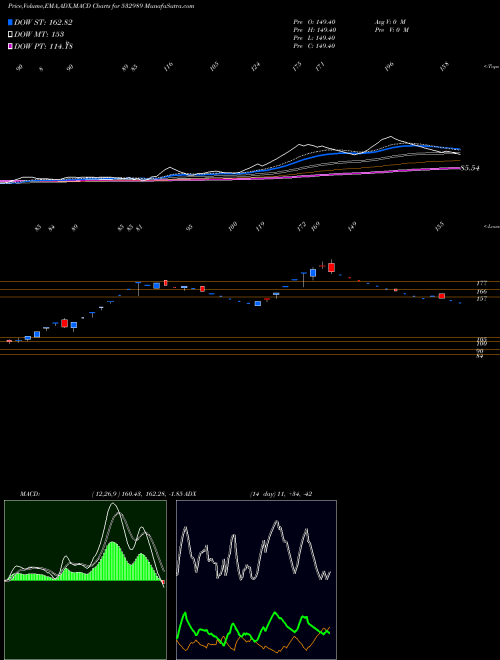The image size is (500, 660).
Task: Click the large red candle at price peak
Action: [332, 267]
